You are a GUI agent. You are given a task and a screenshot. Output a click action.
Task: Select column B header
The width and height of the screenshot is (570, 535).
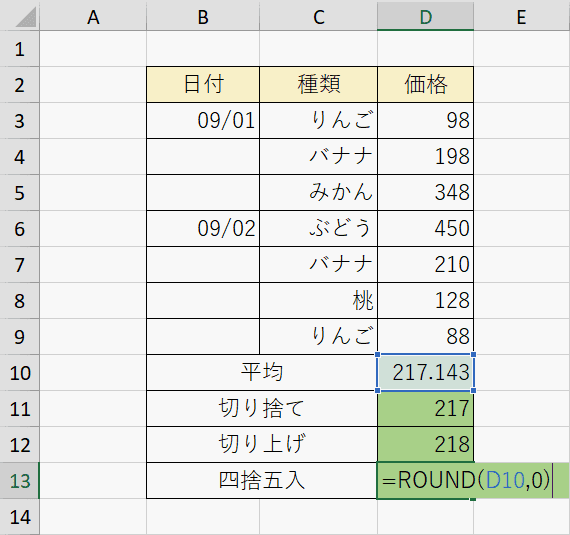(x=203, y=17)
